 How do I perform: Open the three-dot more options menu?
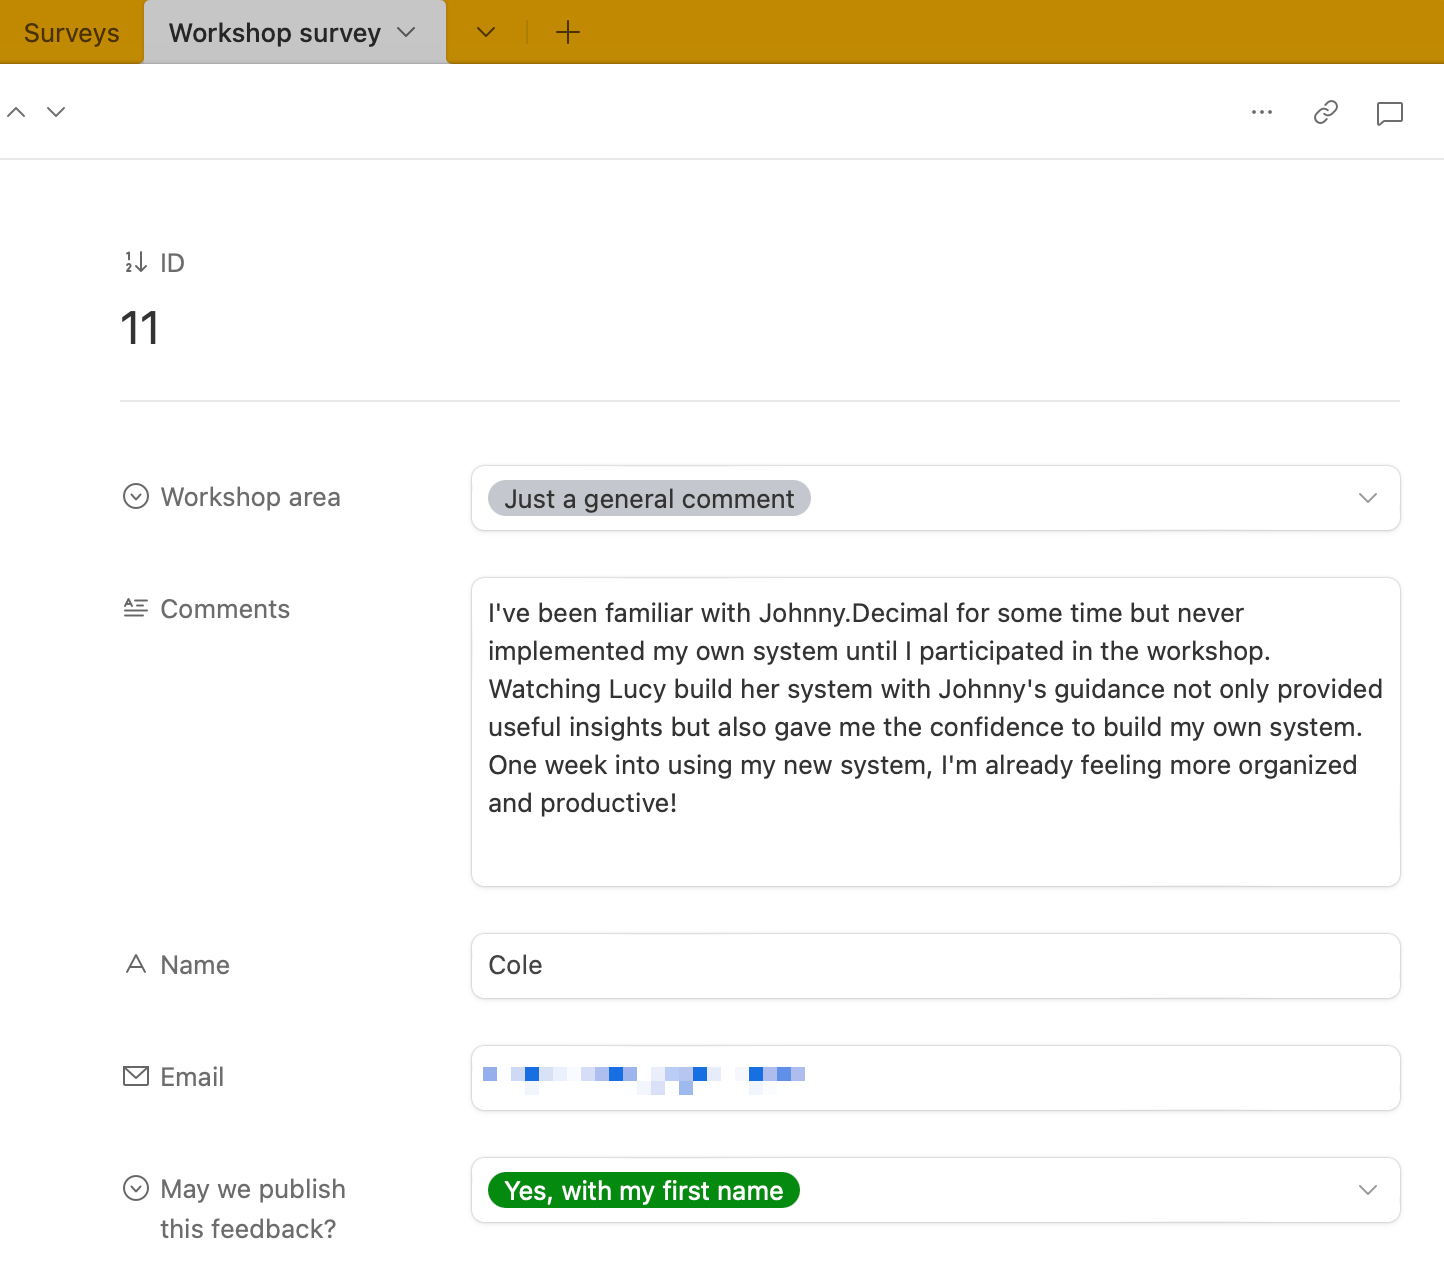click(1262, 112)
